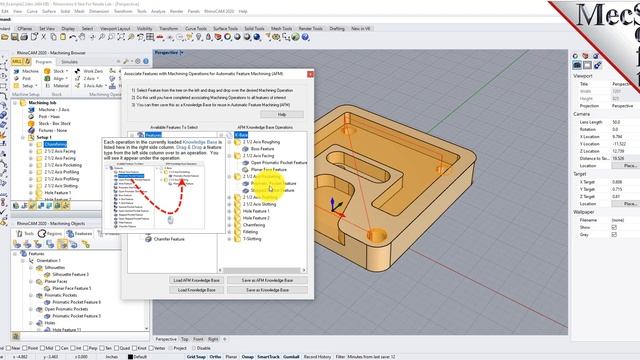Image resolution: width=640 pixels, height=360 pixels.
Task: Click the Zoom Extents icon in toolbar
Action: click(121, 37)
